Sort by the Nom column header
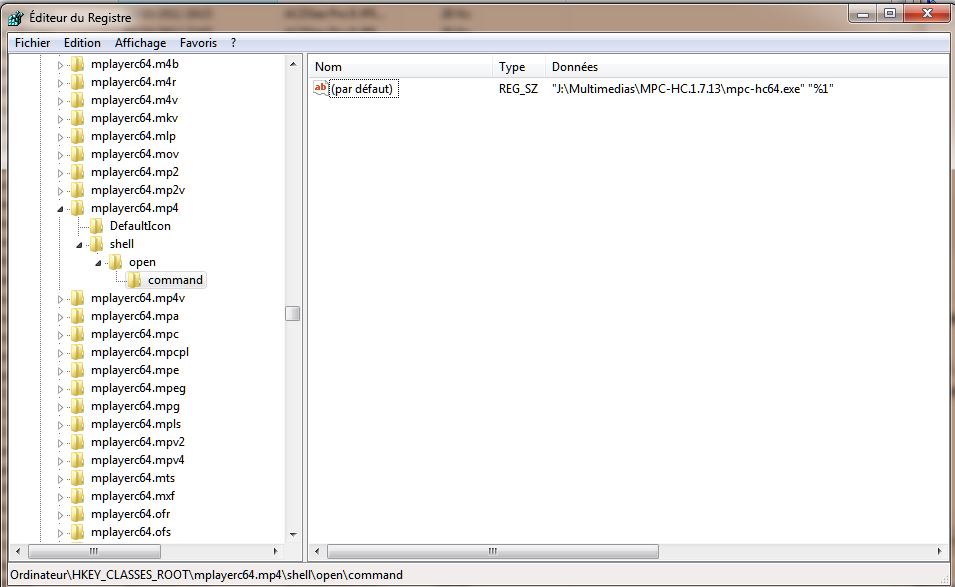 click(401, 67)
